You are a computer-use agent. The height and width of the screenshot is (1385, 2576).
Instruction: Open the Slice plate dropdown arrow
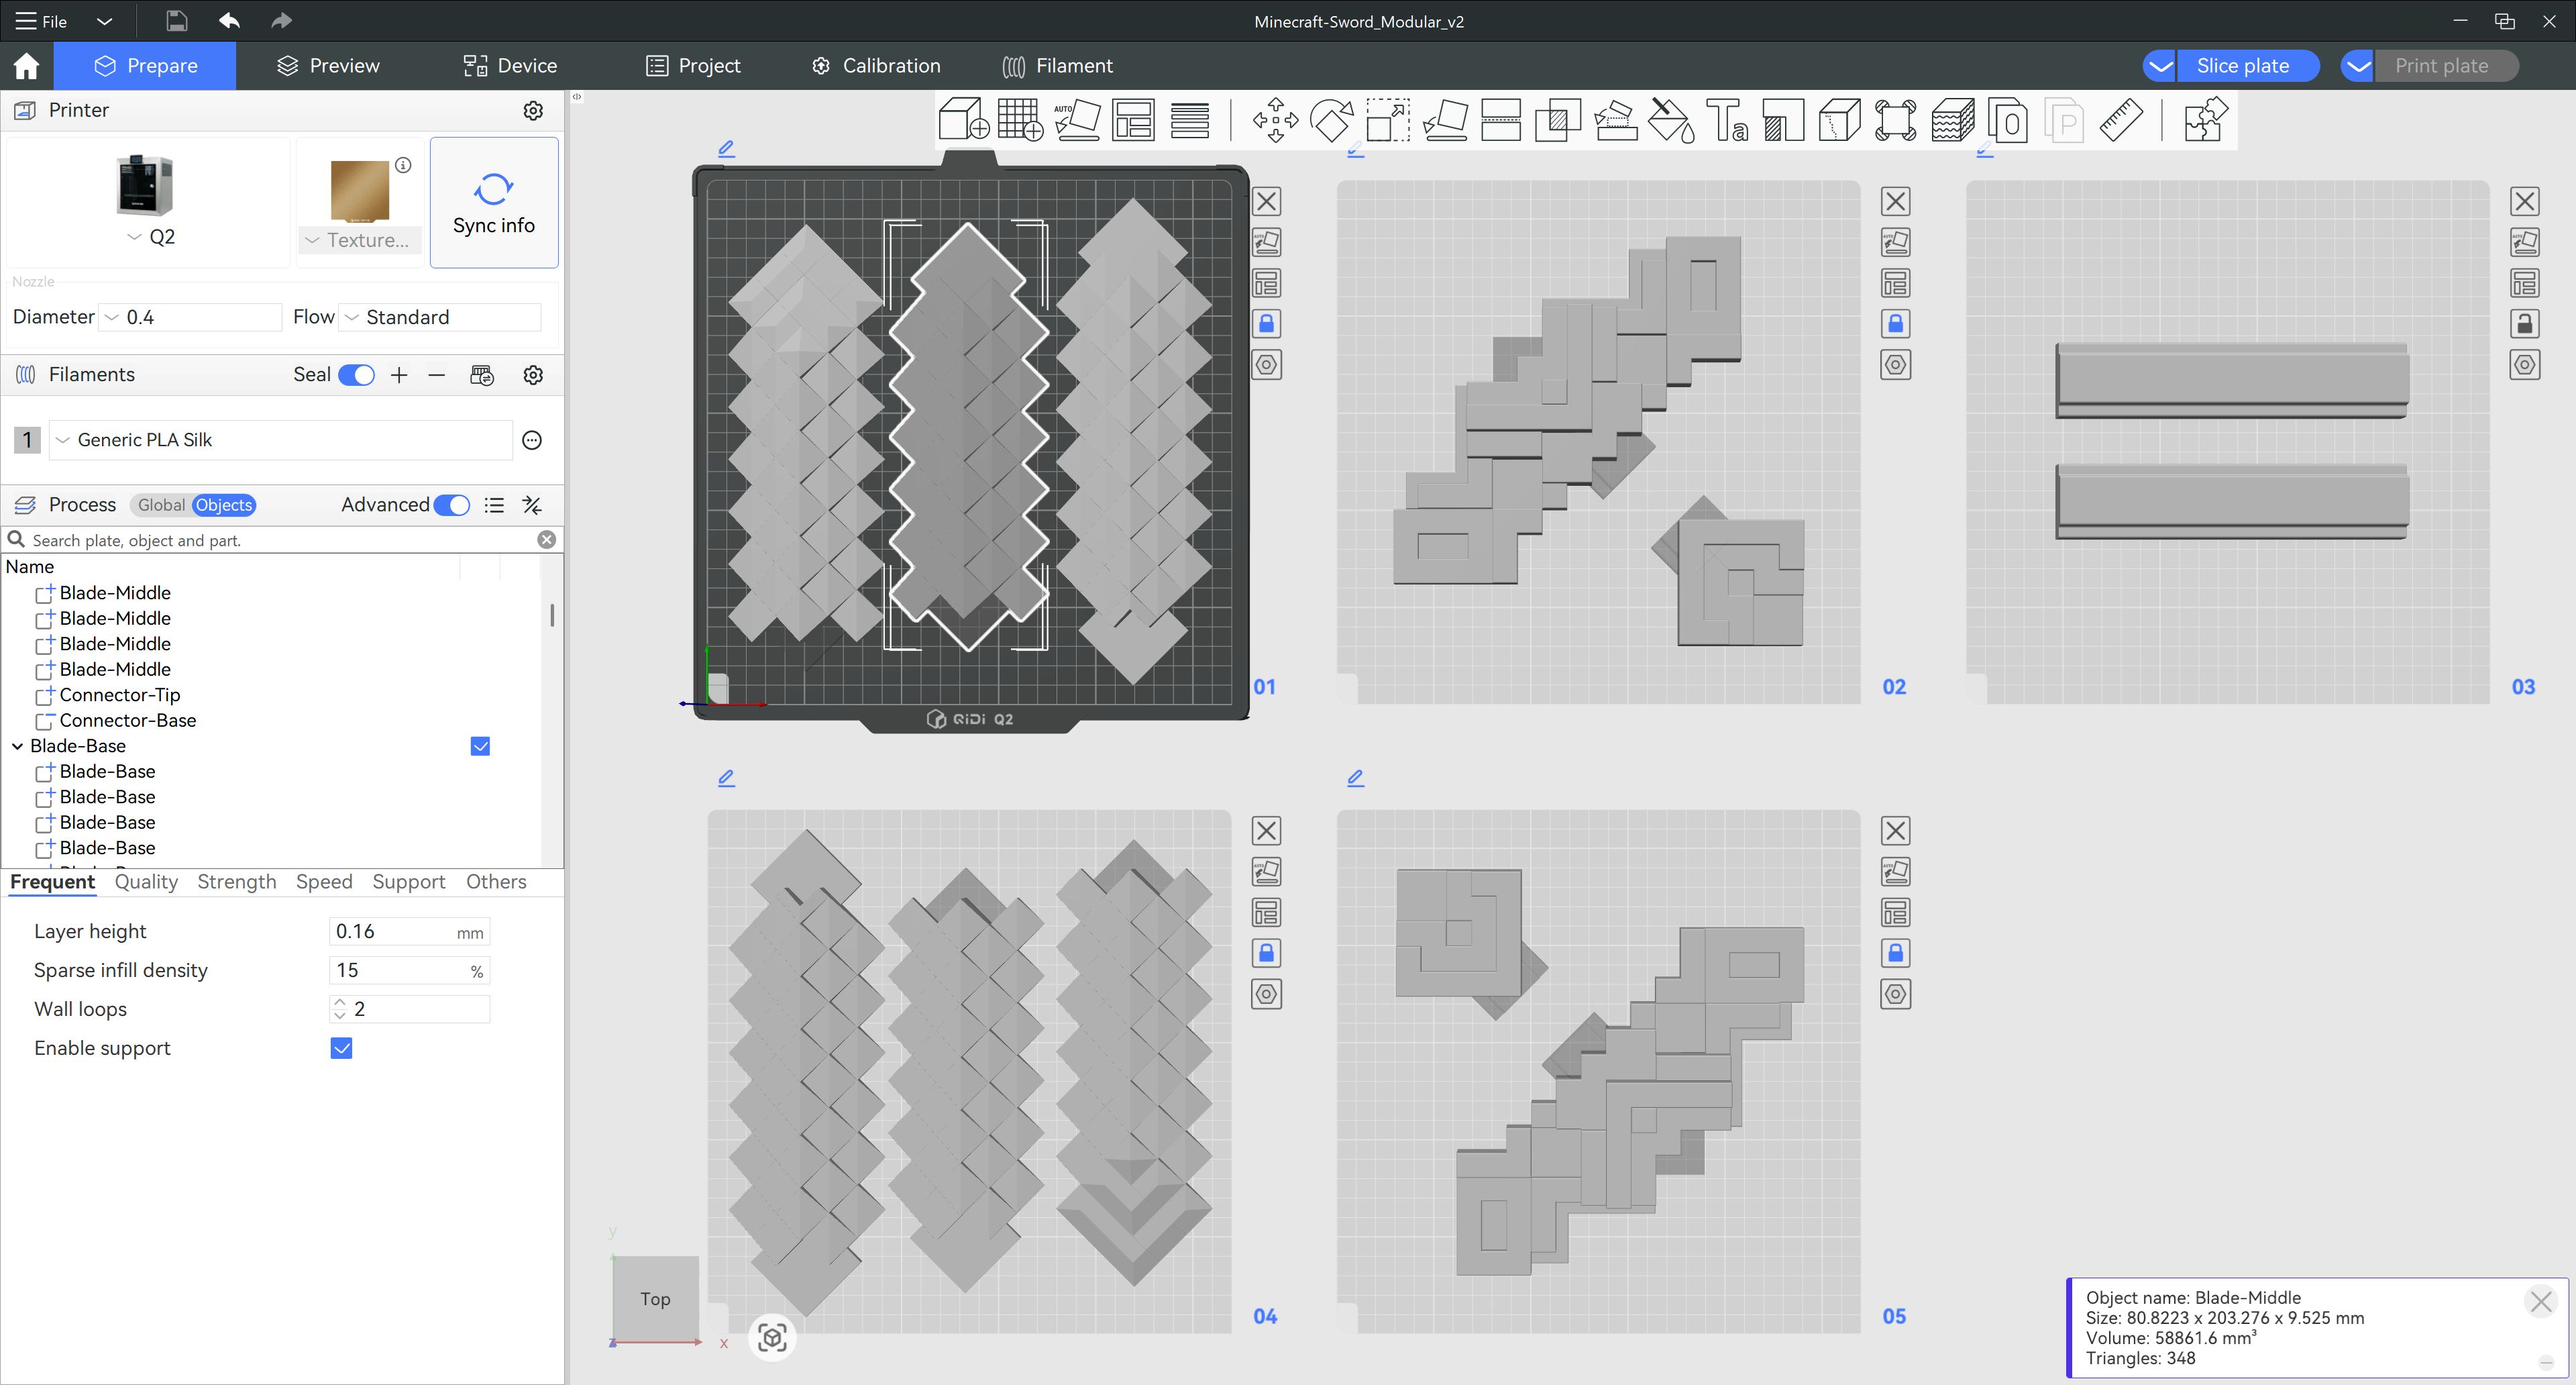point(2160,66)
